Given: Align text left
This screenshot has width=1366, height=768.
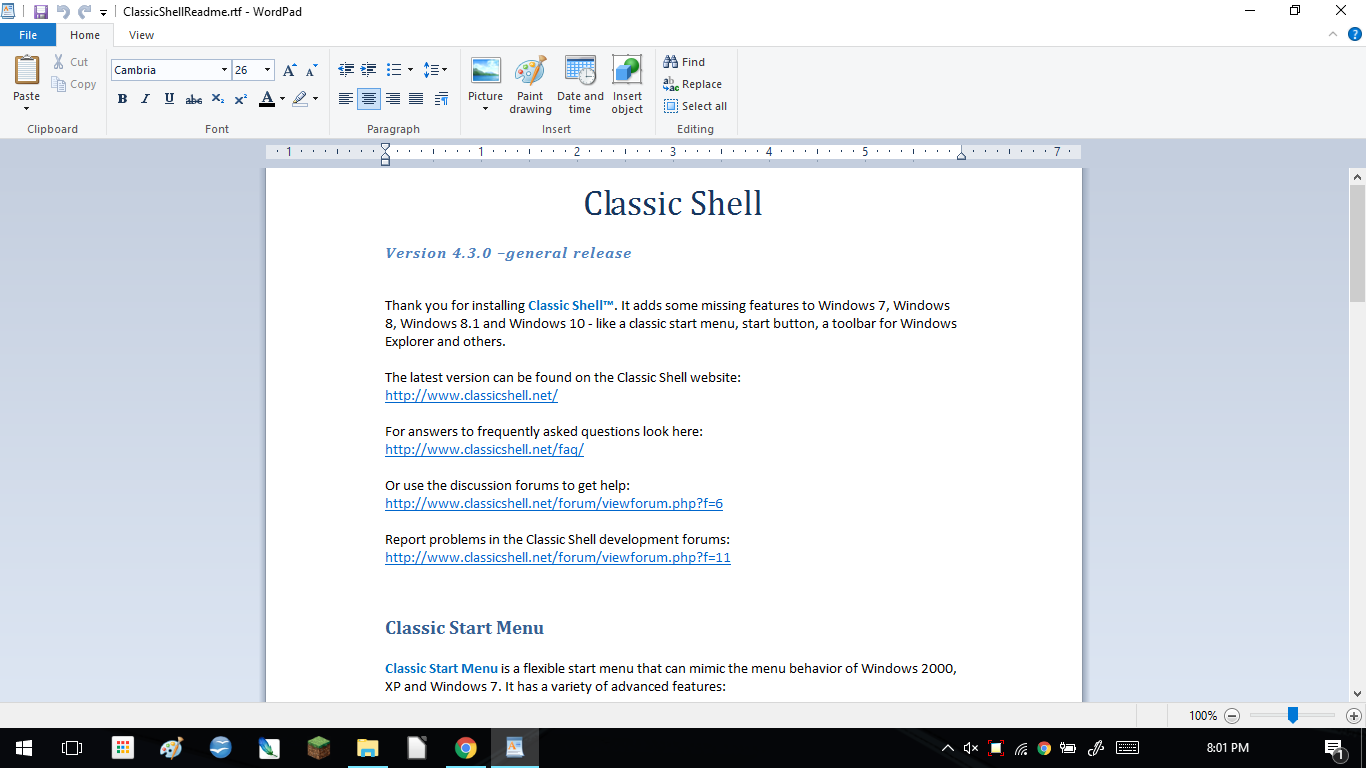Looking at the screenshot, I should coord(346,99).
